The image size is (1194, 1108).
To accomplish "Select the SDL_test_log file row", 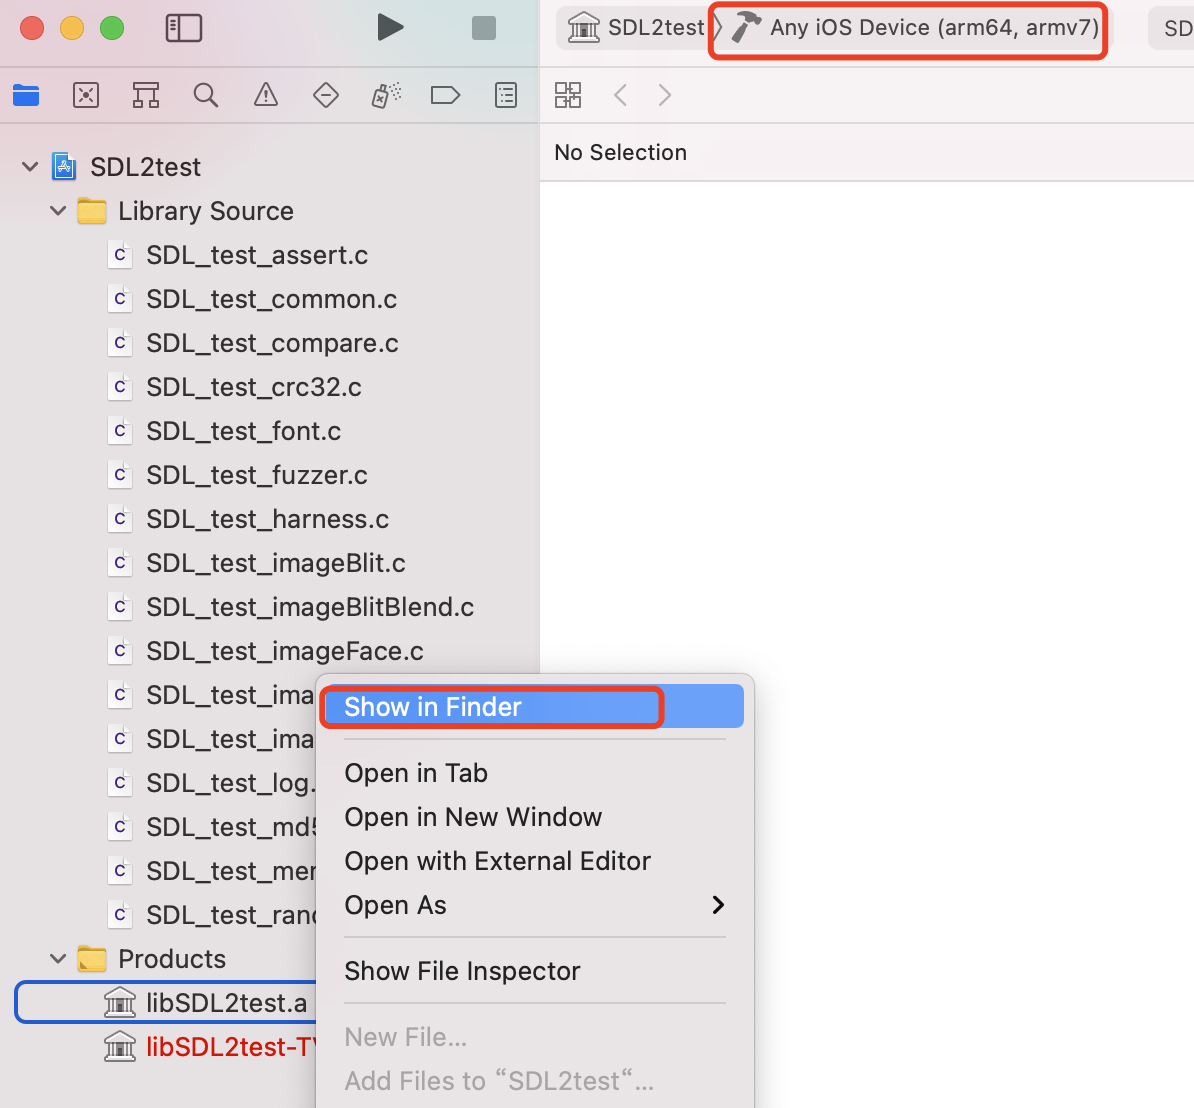I will [211, 783].
